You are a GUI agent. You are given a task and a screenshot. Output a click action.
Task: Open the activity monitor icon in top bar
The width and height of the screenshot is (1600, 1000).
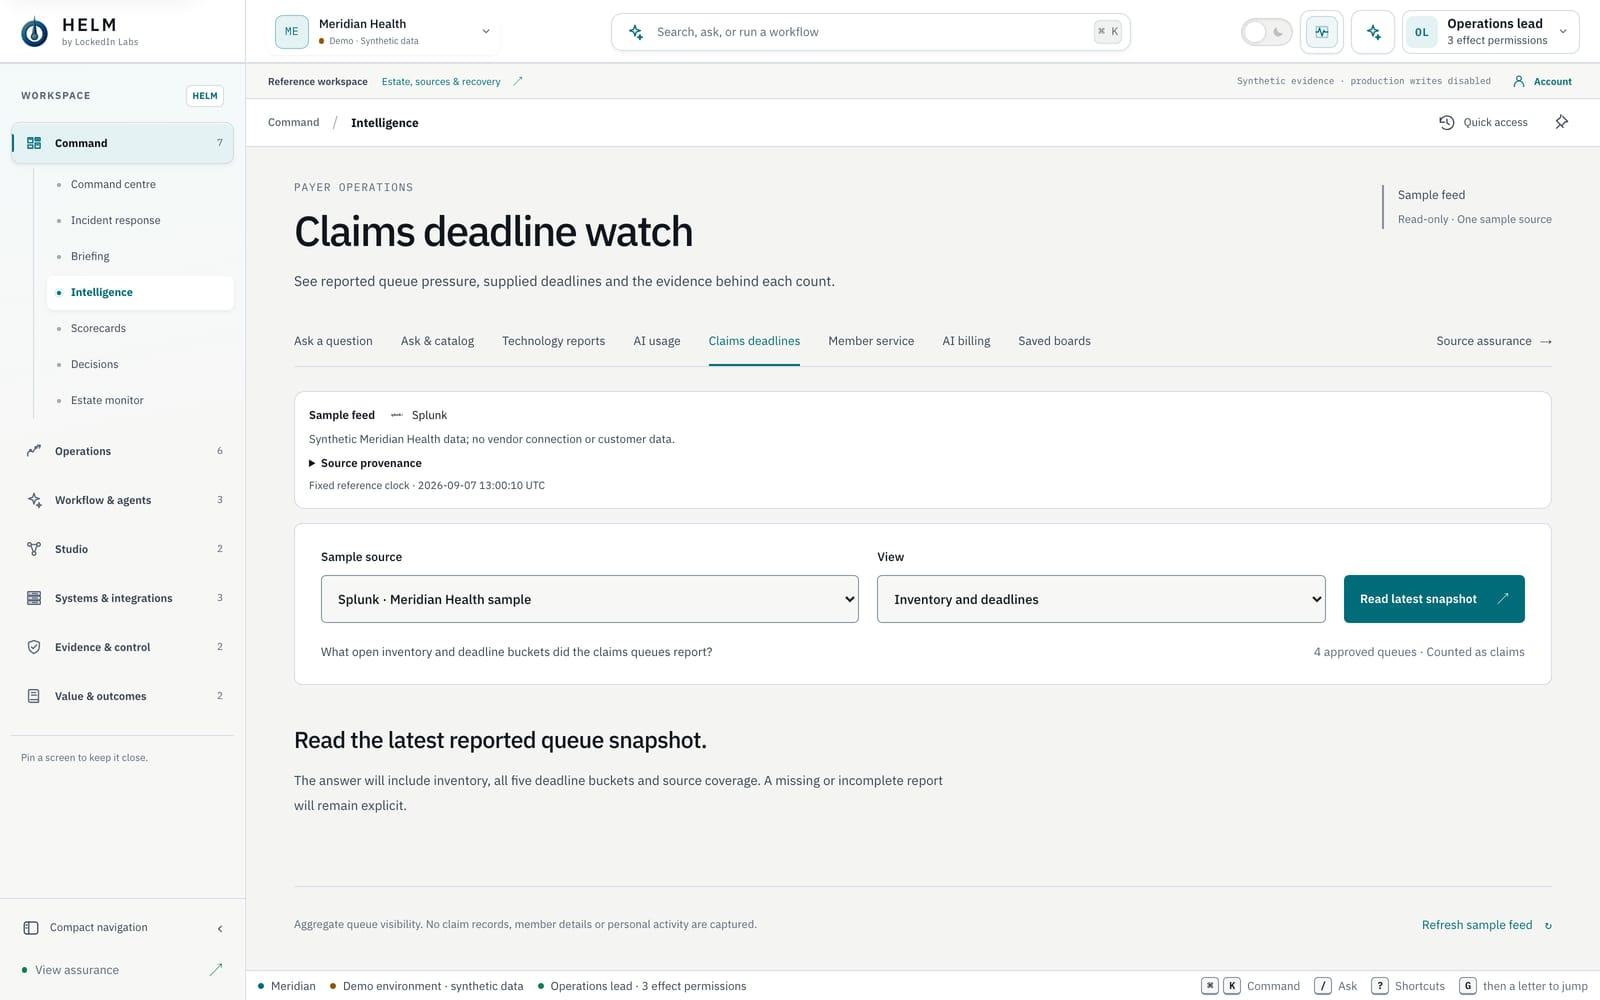click(1322, 32)
